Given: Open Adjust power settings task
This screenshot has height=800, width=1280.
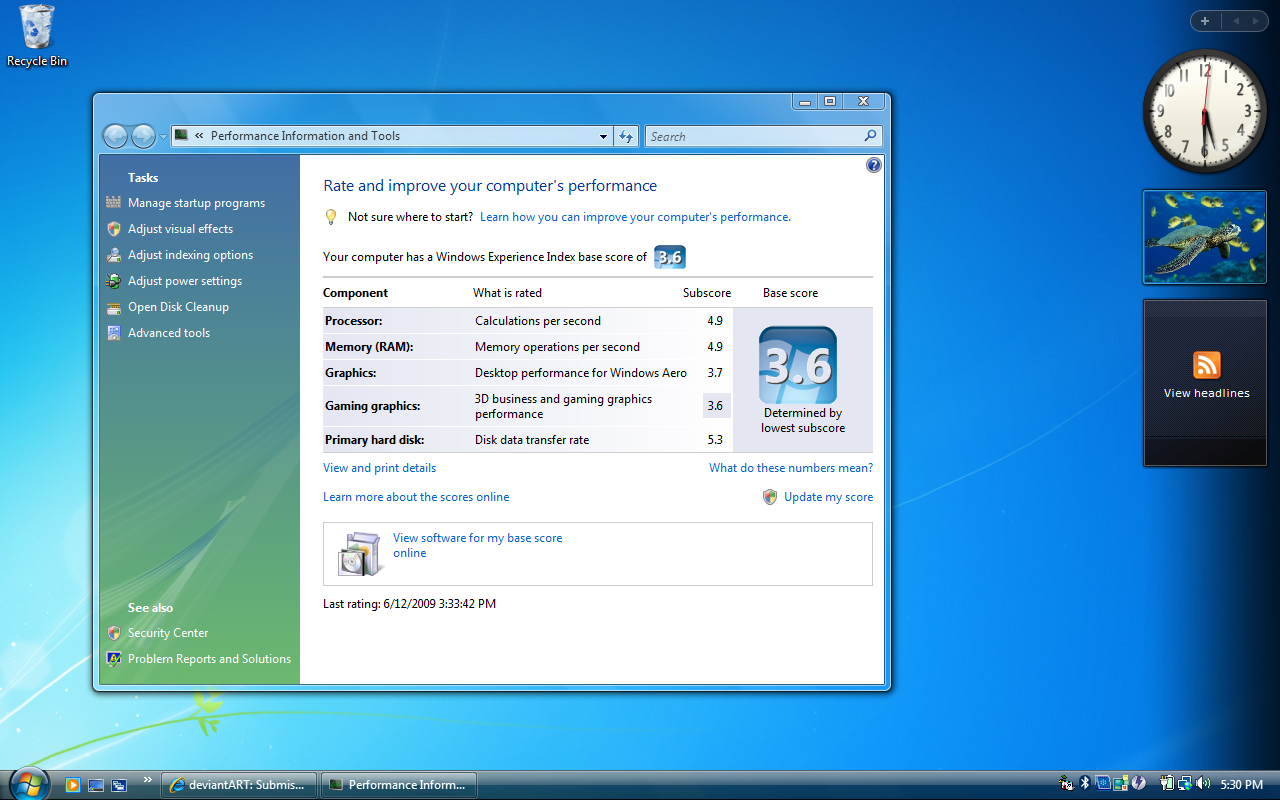Looking at the screenshot, I should 185,281.
